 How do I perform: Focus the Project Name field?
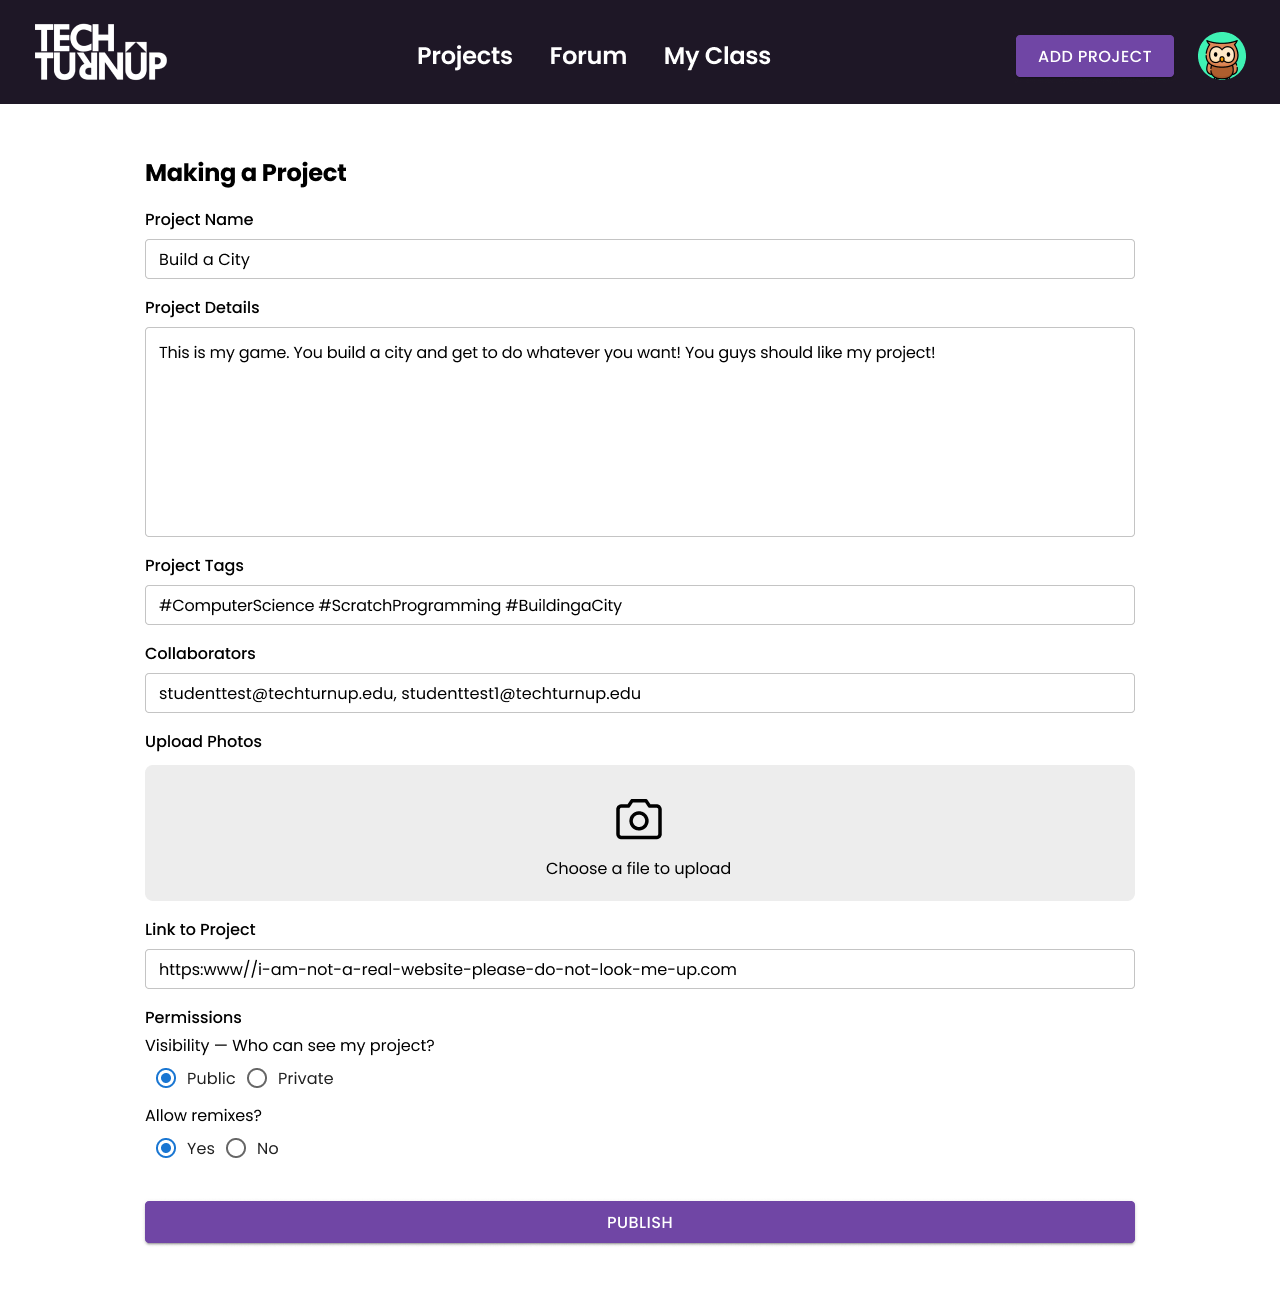[640, 259]
